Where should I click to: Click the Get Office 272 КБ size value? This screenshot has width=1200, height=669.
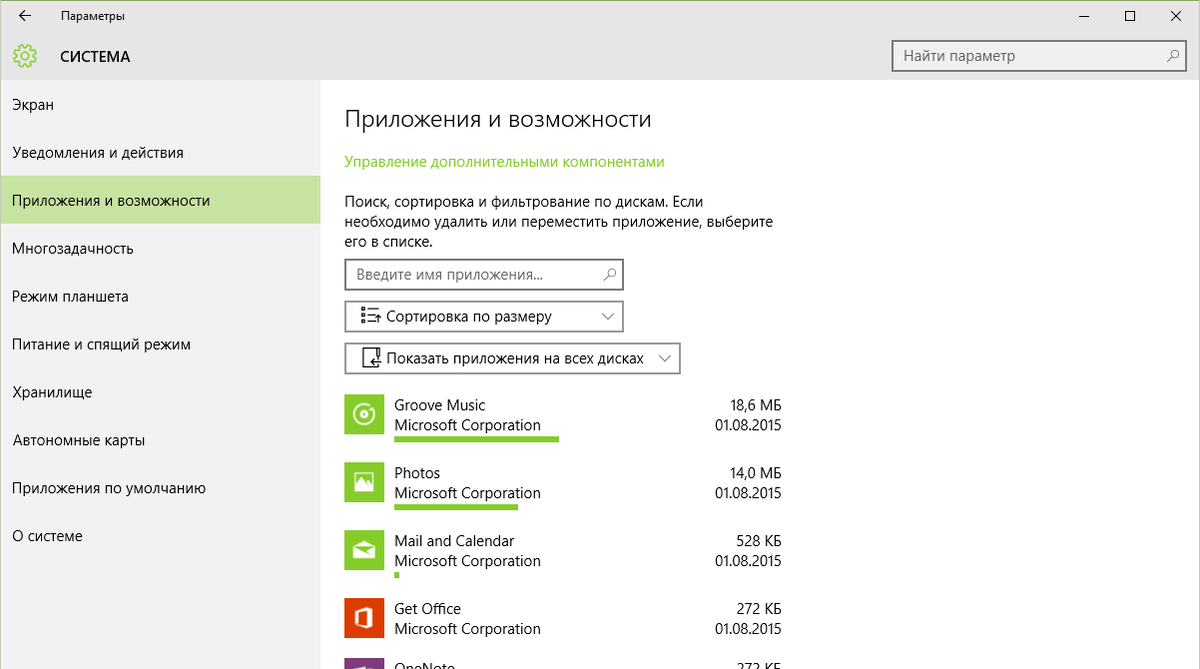(759, 609)
